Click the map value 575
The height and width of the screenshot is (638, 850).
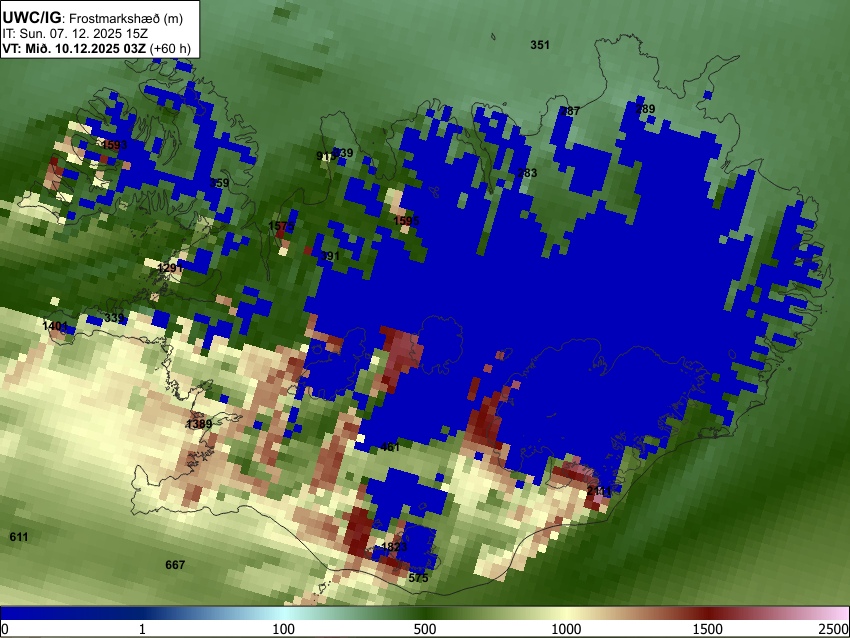[418, 578]
